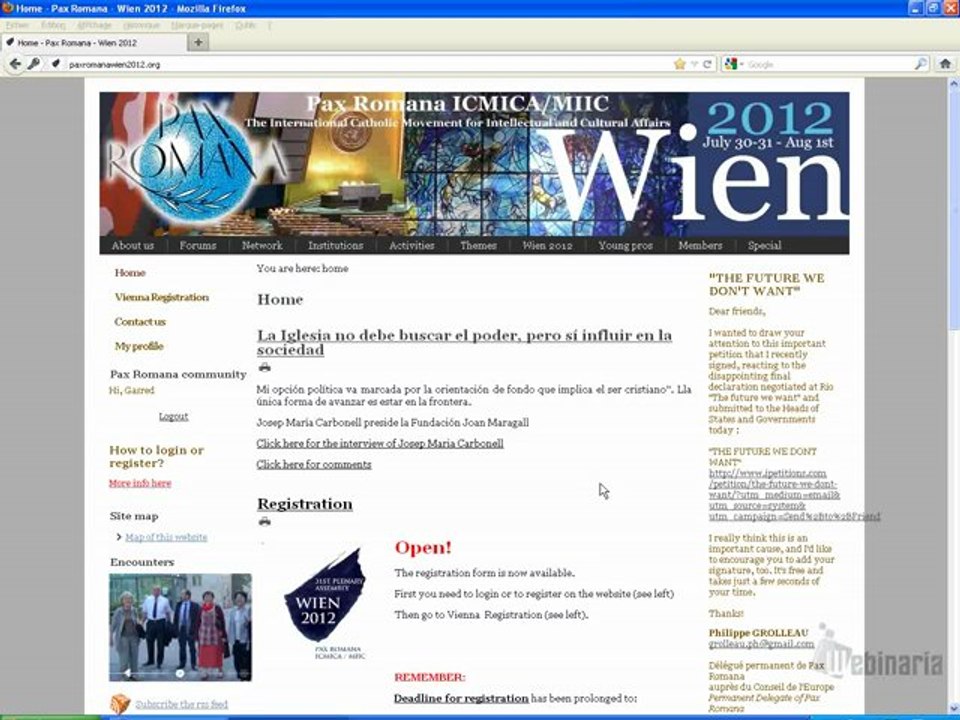The image size is (960, 720).
Task: Click the More info here link
Action: pos(140,483)
